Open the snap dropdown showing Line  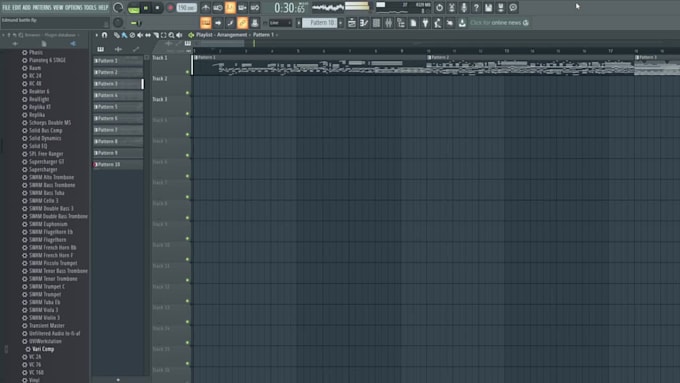(281, 23)
